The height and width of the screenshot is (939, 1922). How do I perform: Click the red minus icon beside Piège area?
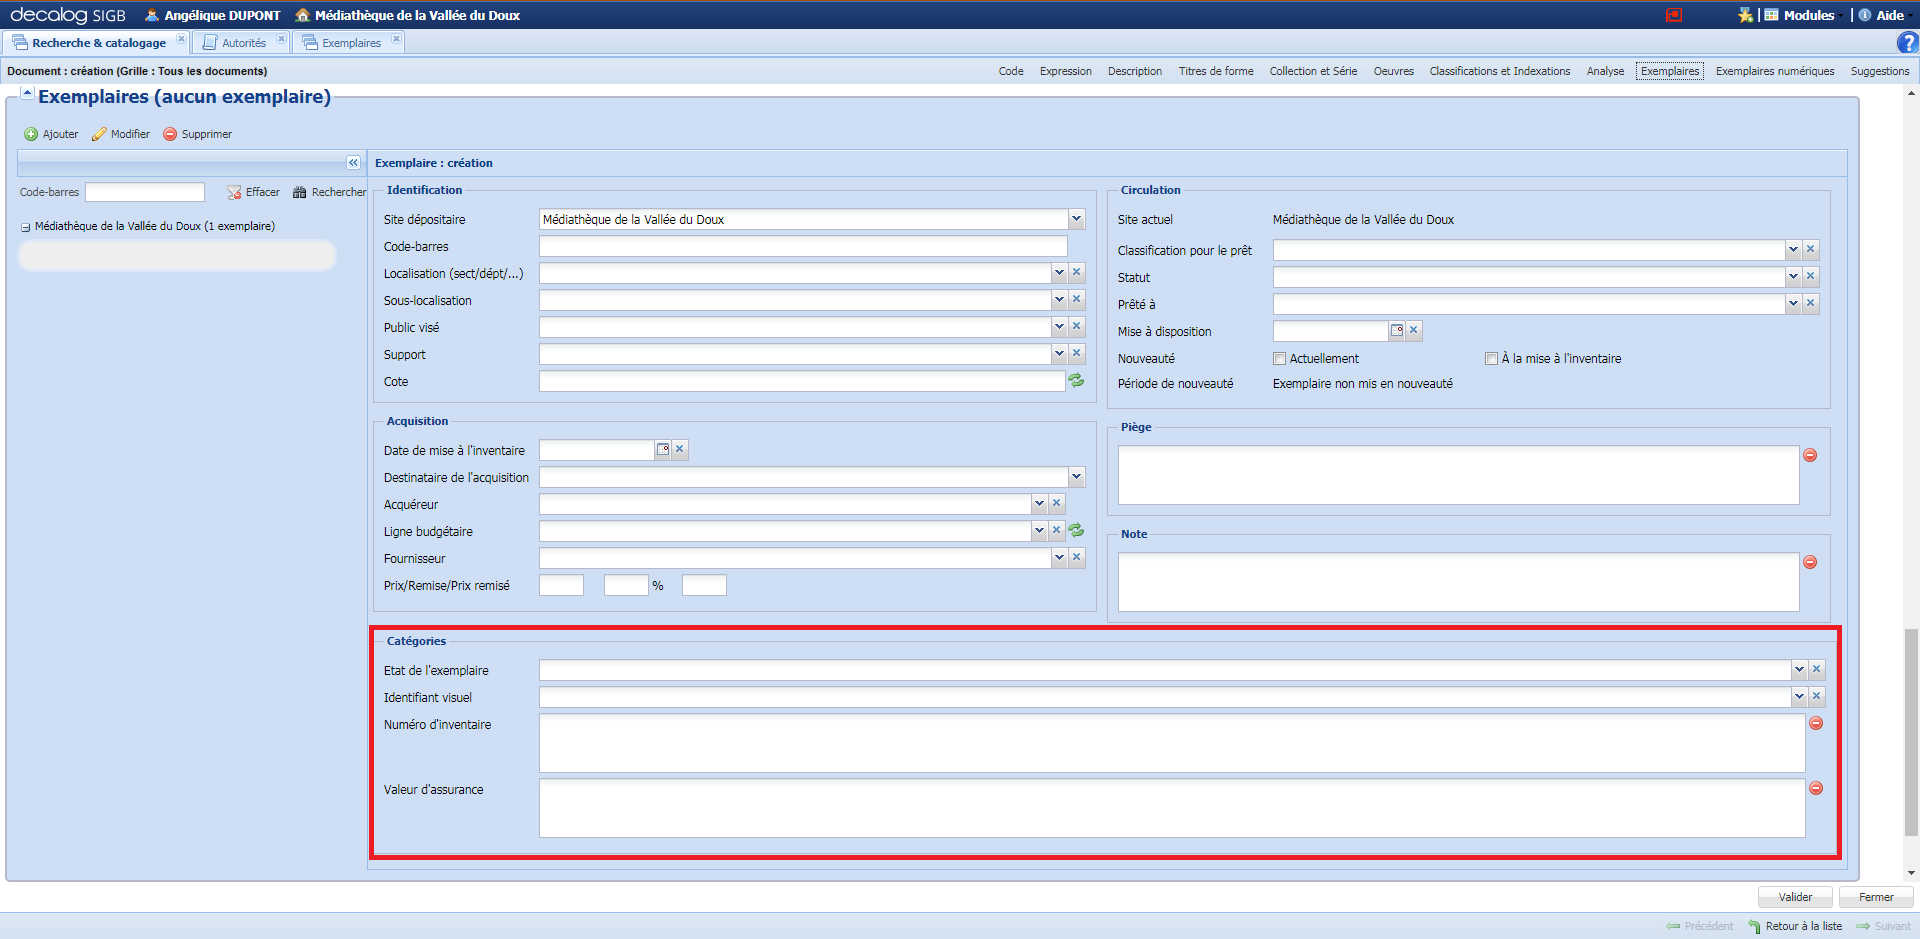click(1810, 453)
